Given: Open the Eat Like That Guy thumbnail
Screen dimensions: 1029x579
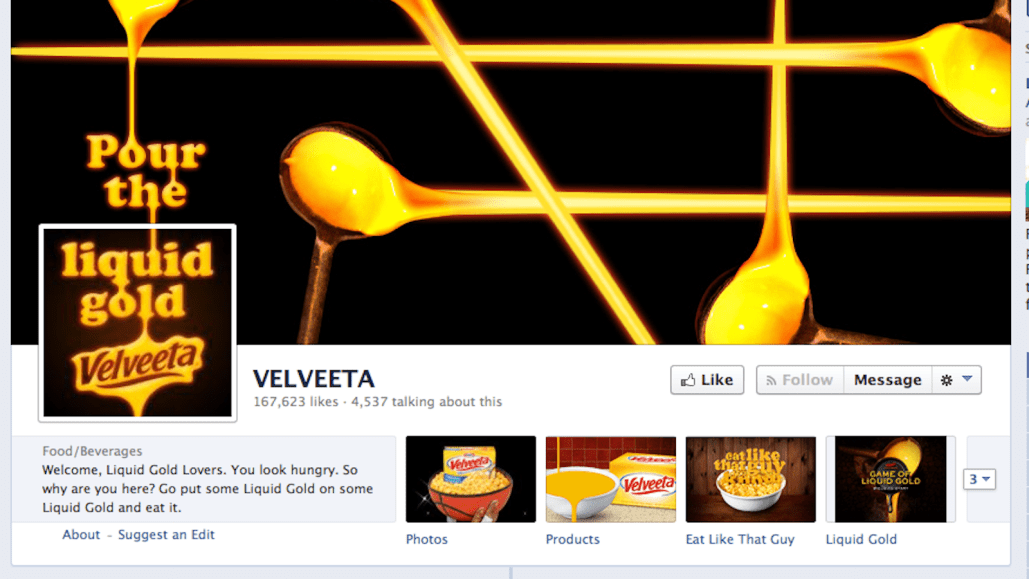Looking at the screenshot, I should tap(751, 479).
